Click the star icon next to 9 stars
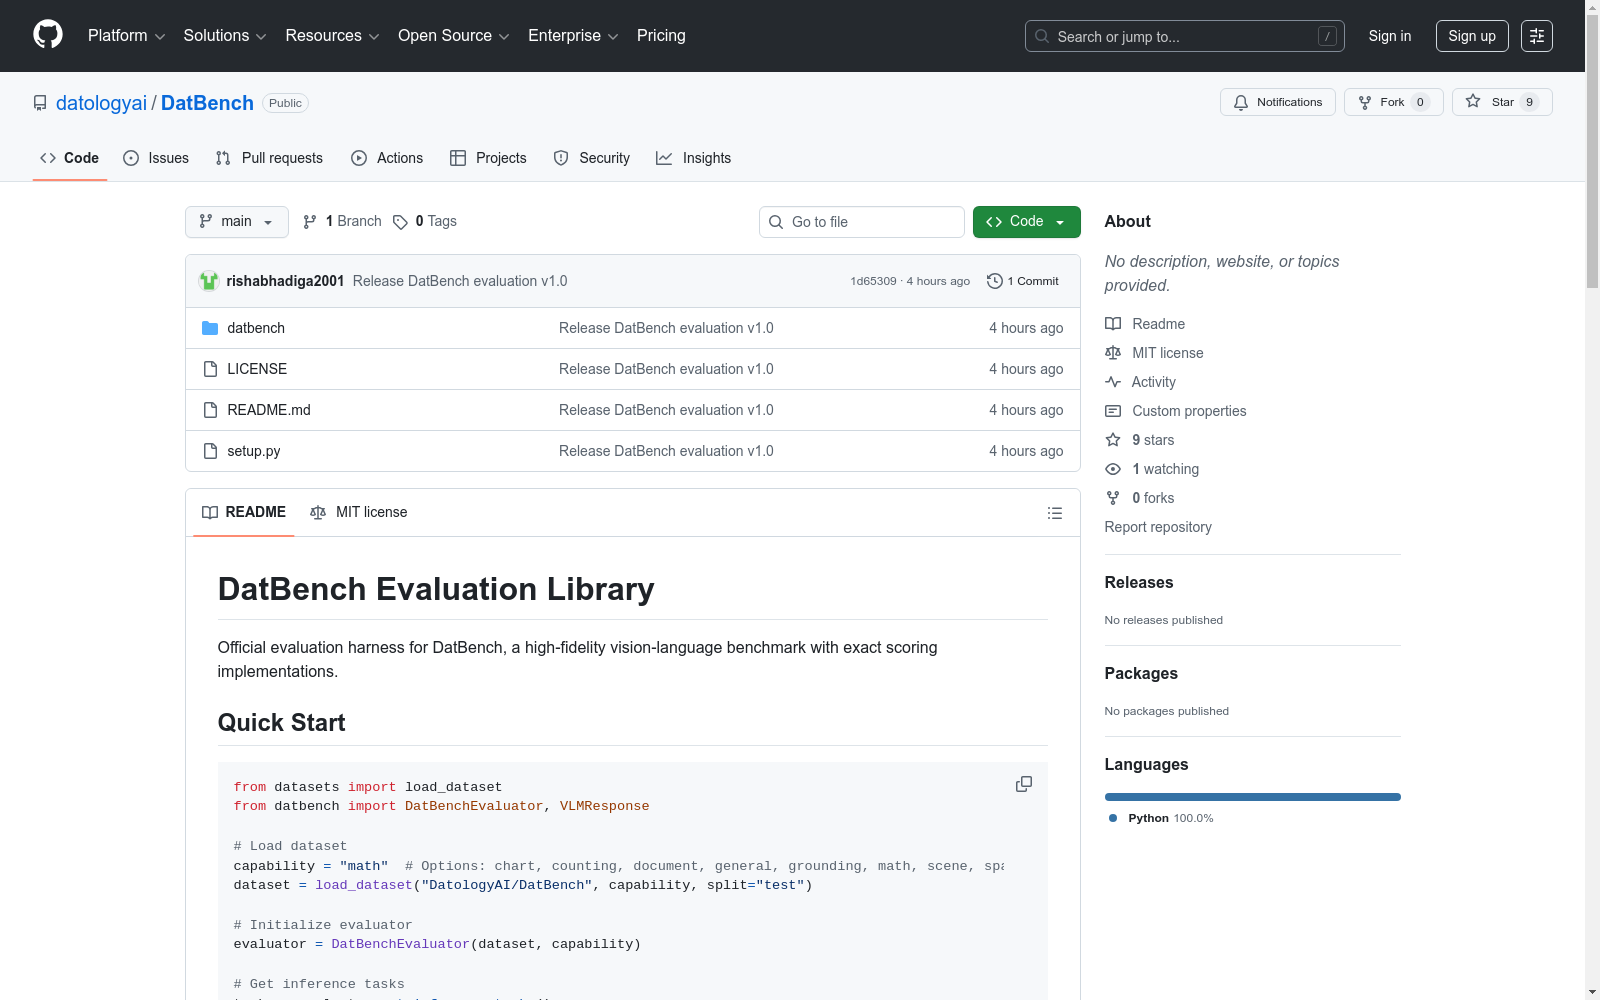Viewport: 1600px width, 1000px height. pyautogui.click(x=1113, y=440)
